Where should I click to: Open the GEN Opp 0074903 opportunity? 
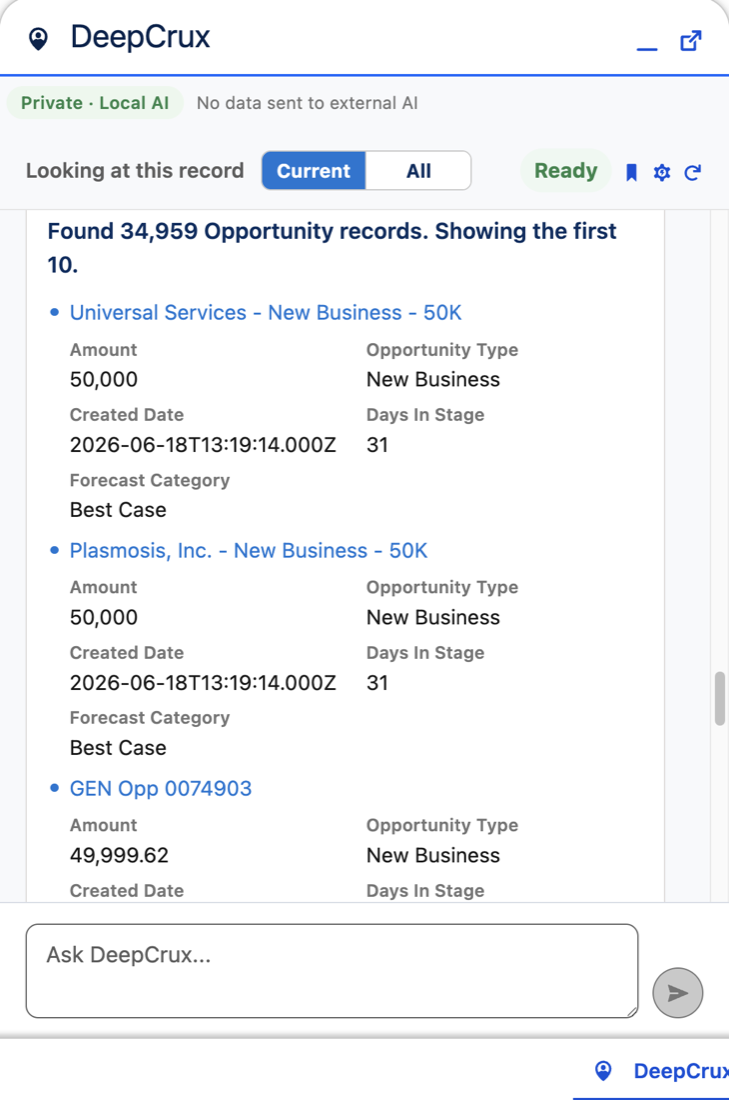(161, 789)
